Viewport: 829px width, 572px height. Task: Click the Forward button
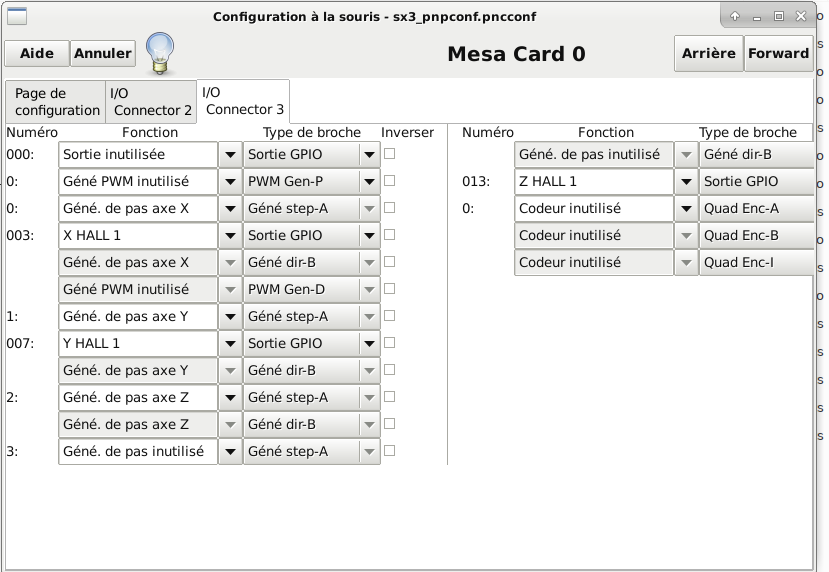tap(778, 53)
